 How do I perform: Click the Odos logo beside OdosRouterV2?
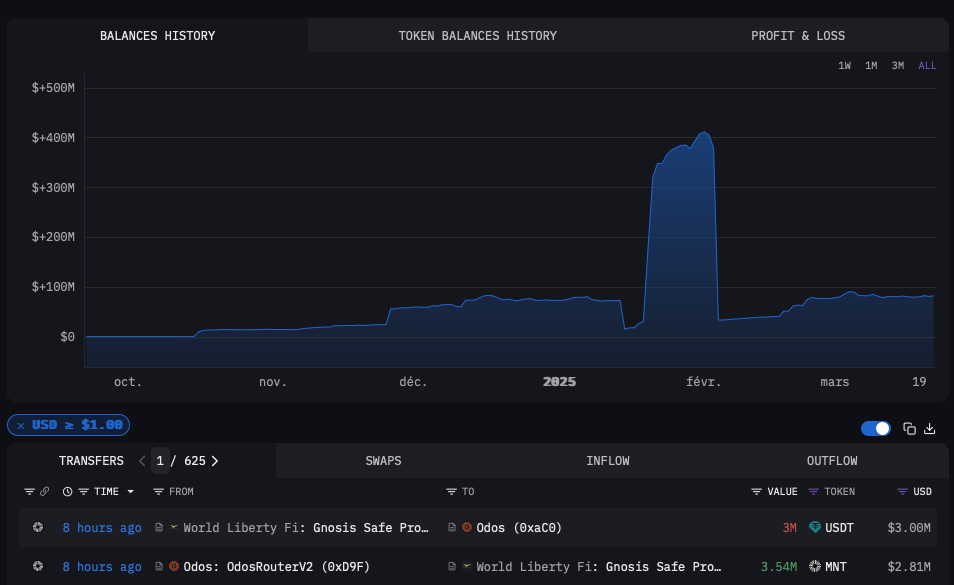point(173,566)
